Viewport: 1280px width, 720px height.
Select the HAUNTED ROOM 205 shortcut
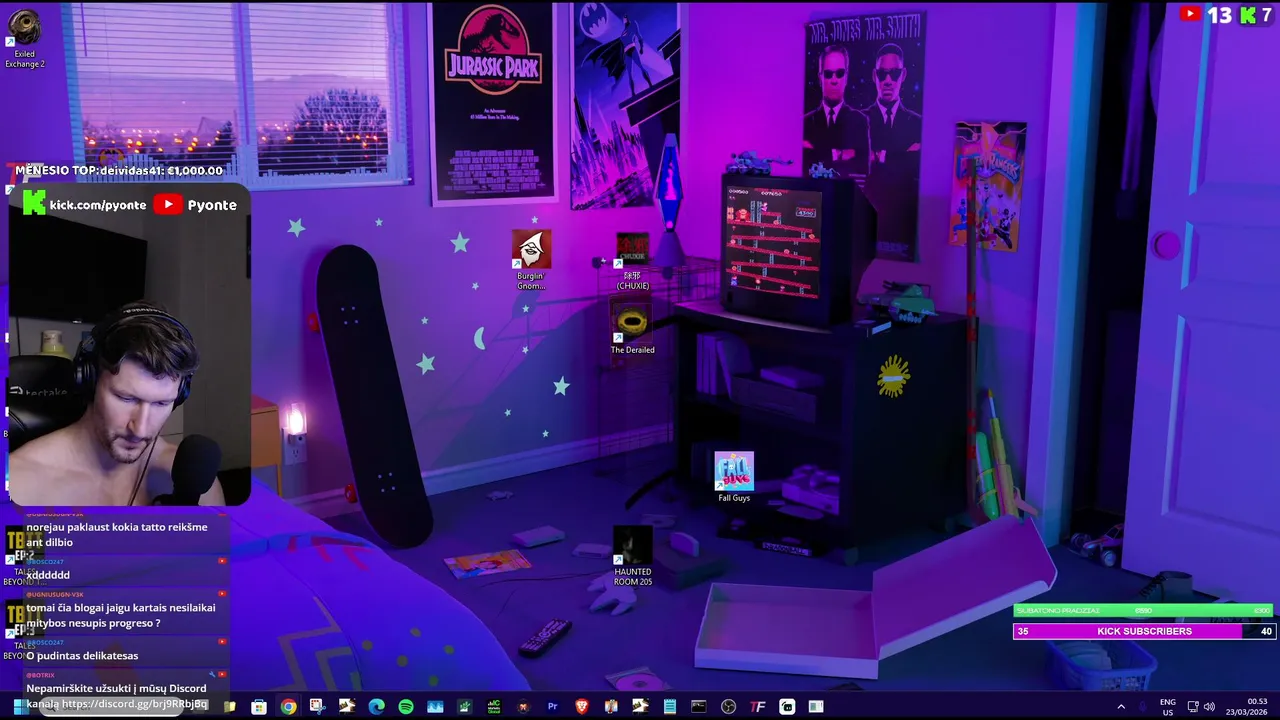pyautogui.click(x=633, y=556)
